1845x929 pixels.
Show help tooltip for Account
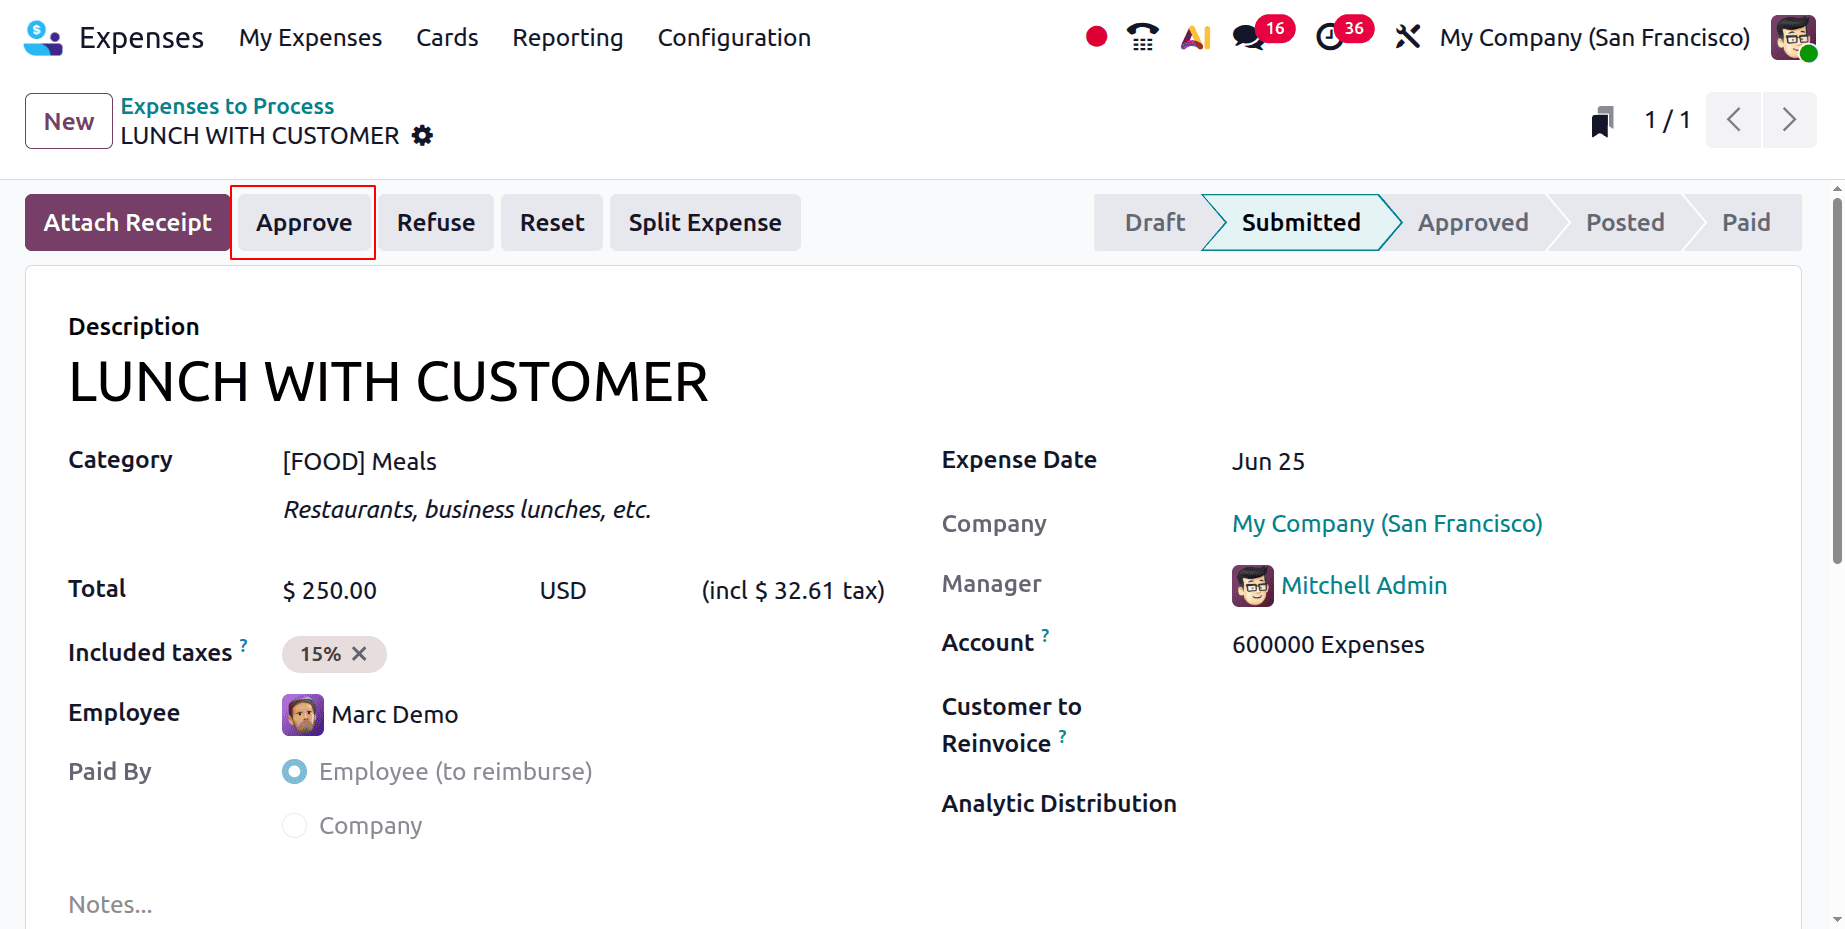(x=1045, y=635)
